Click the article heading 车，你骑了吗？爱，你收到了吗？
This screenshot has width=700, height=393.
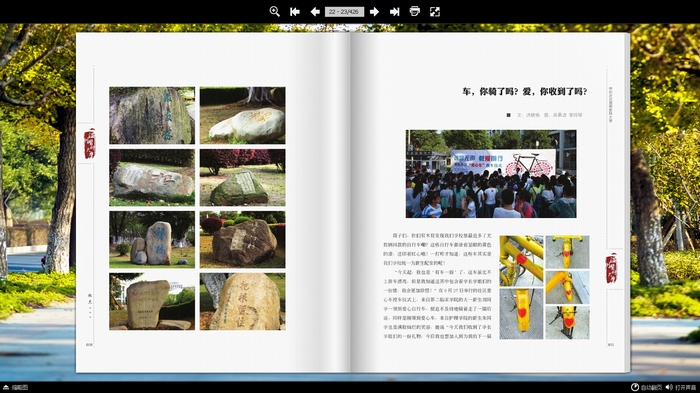[x=525, y=92]
